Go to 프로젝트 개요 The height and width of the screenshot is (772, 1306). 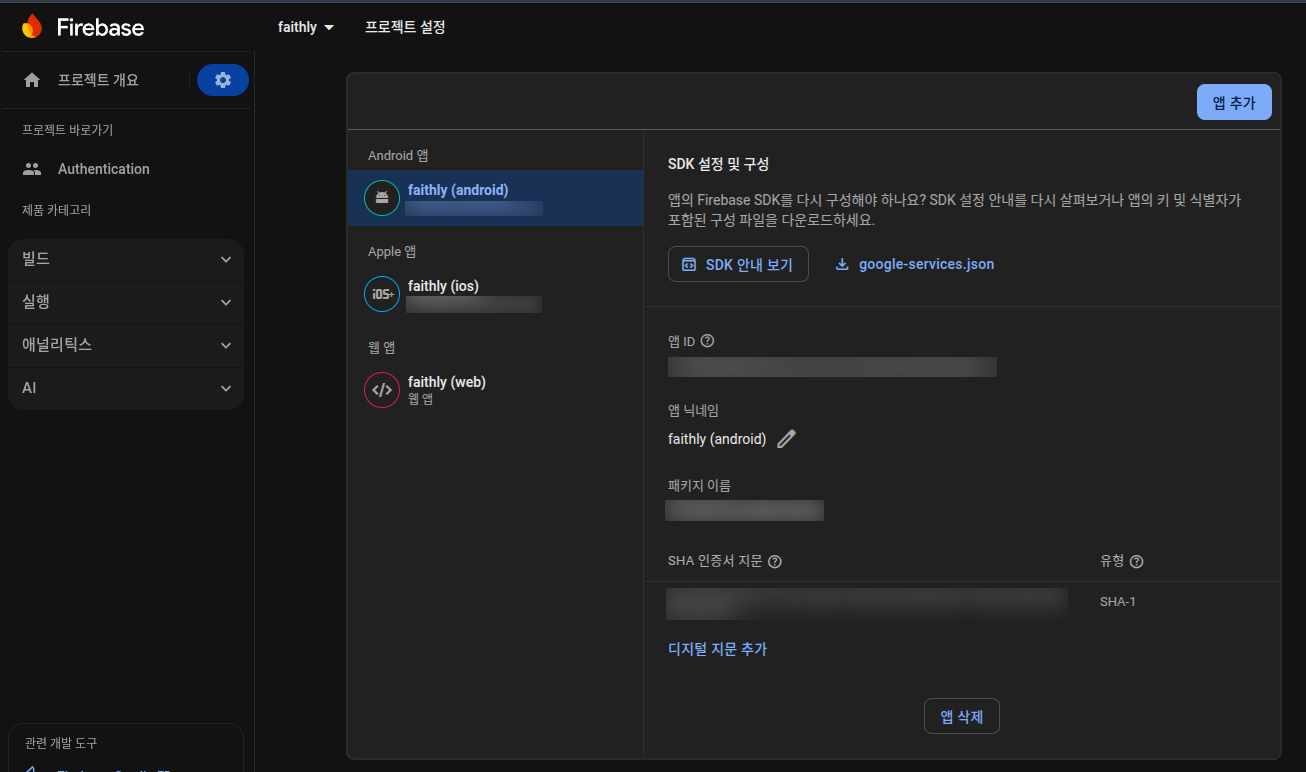click(x=98, y=80)
